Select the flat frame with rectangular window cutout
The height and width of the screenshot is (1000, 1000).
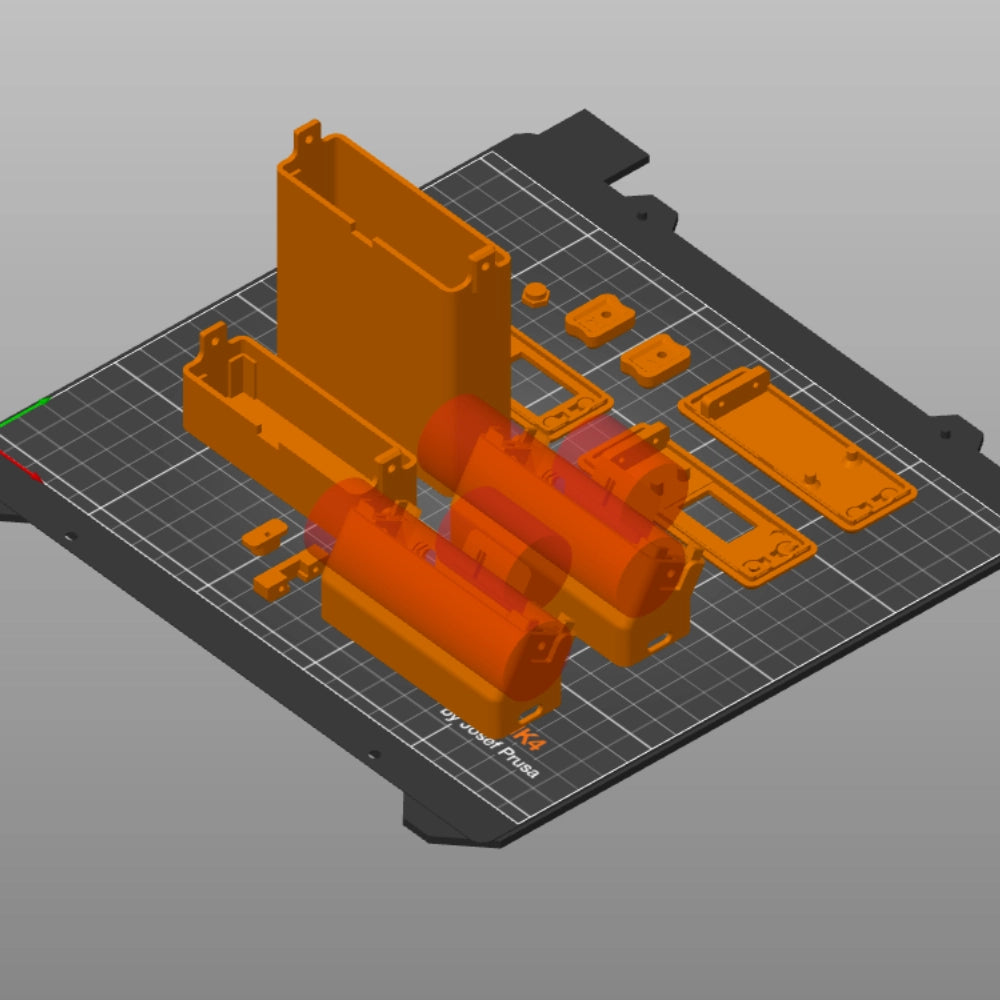[x=740, y=530]
